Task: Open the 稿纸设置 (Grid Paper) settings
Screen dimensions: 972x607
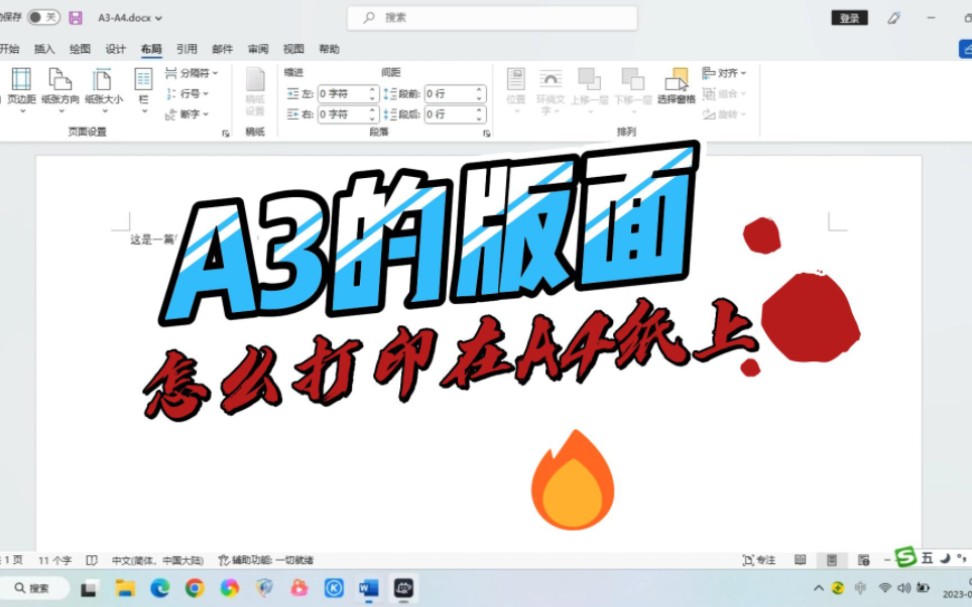Action: click(255, 90)
